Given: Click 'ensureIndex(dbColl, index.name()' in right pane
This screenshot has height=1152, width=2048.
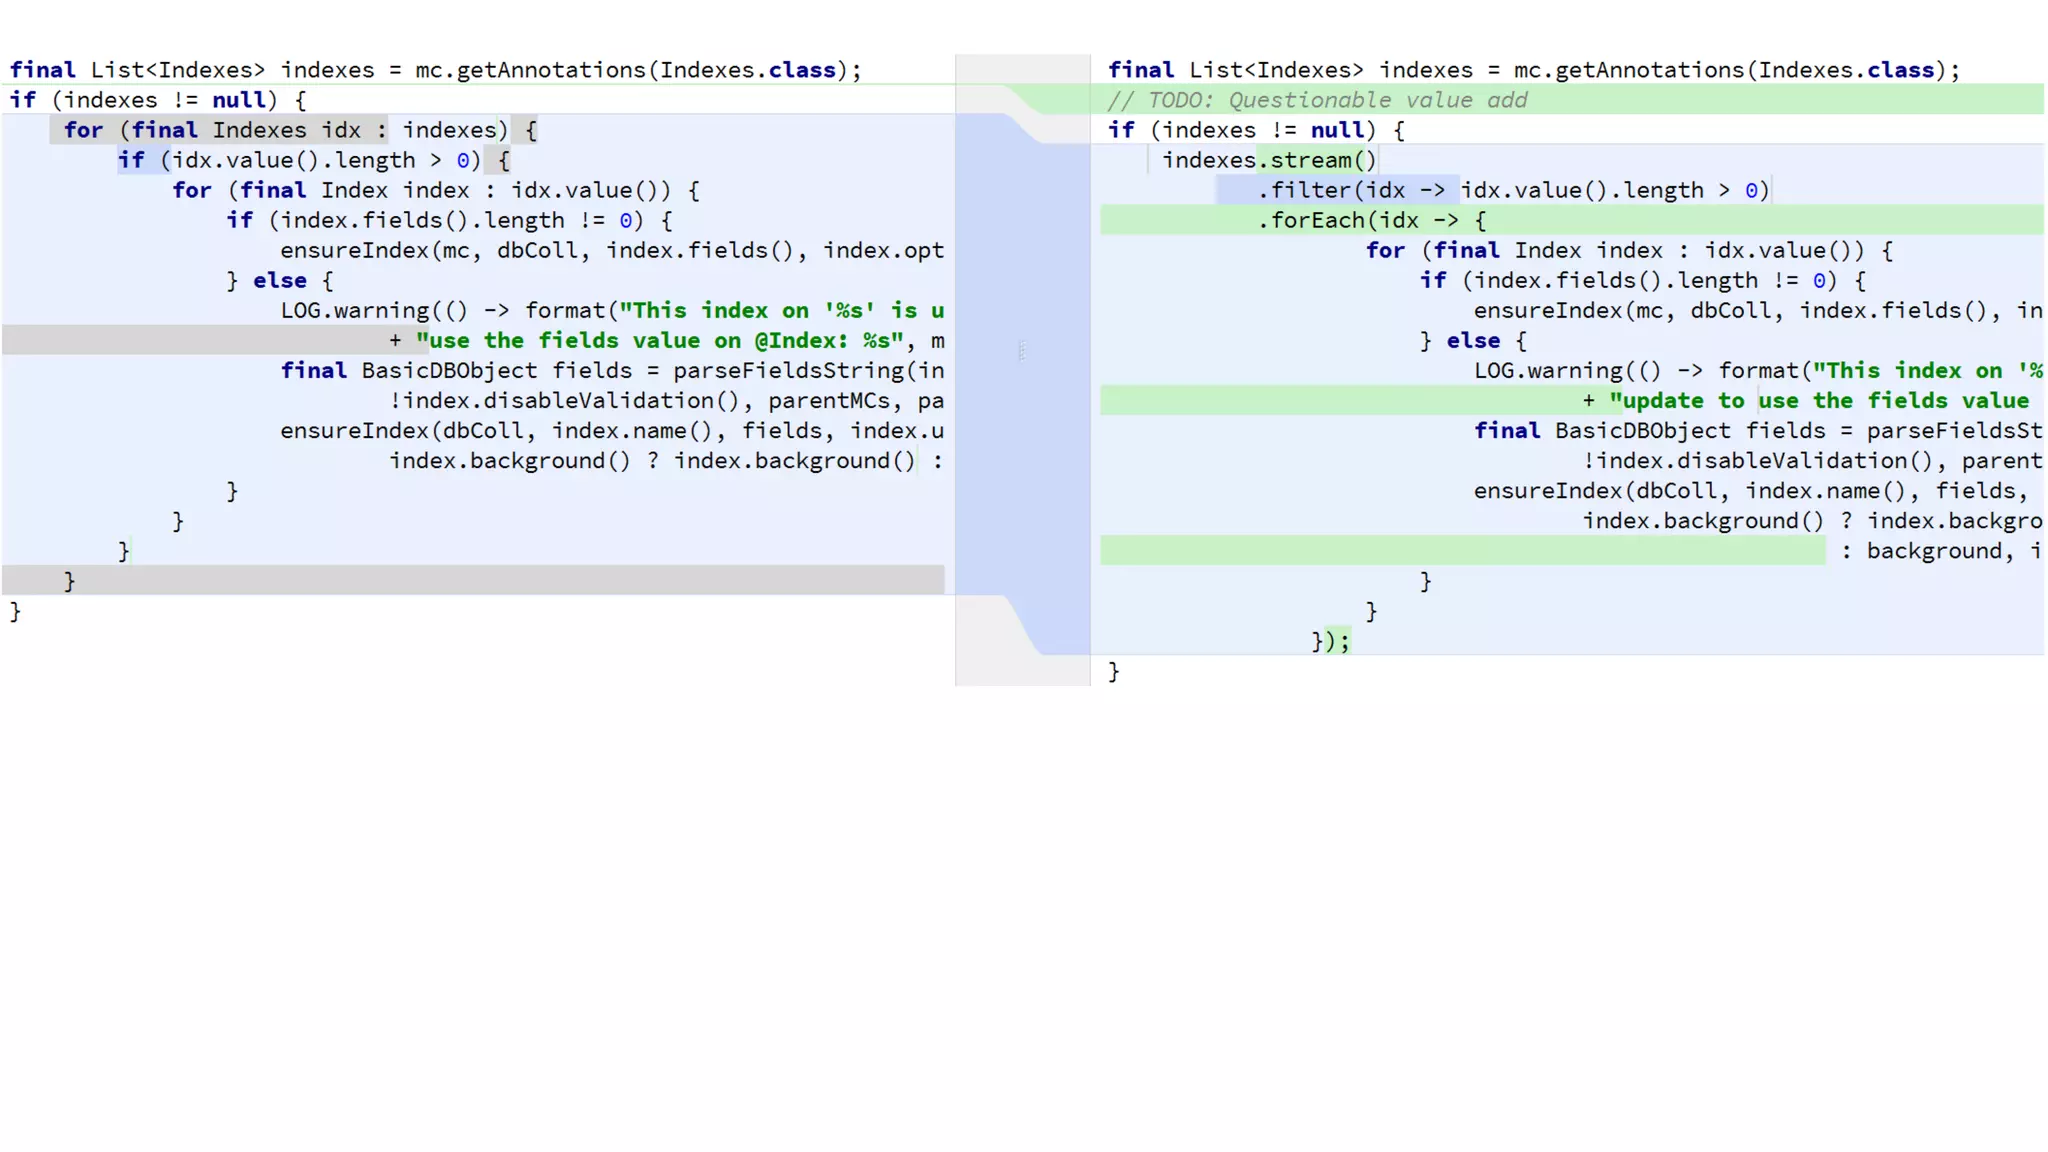Looking at the screenshot, I should (1690, 490).
